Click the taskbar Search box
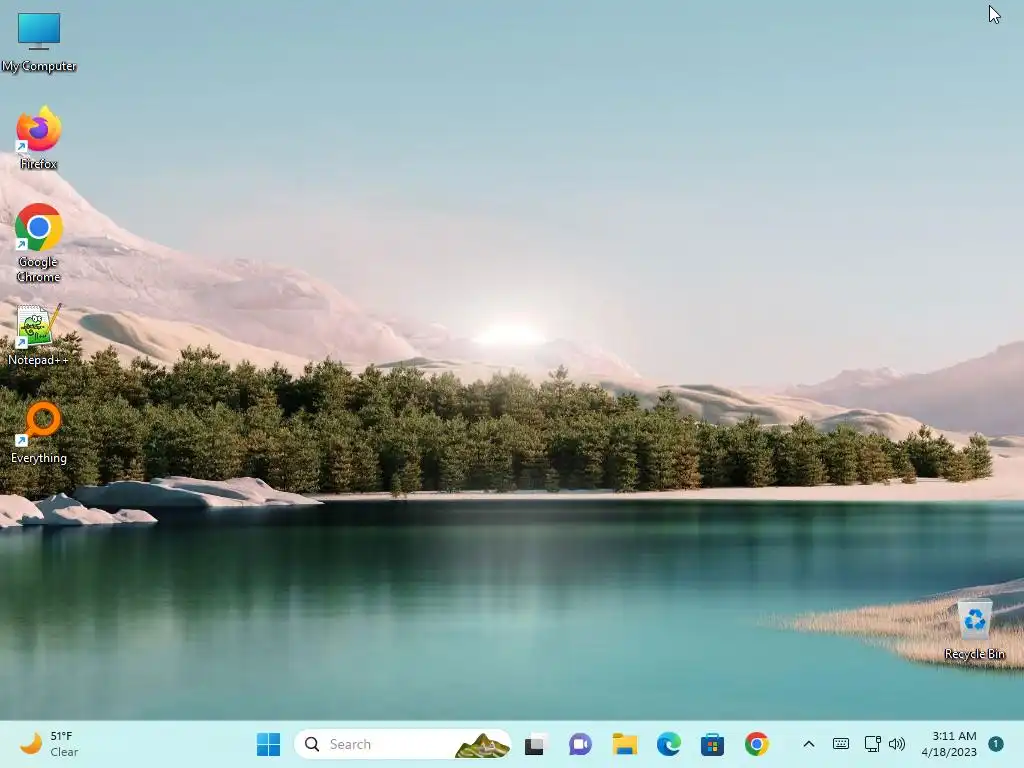This screenshot has height=768, width=1024. pyautogui.click(x=402, y=744)
